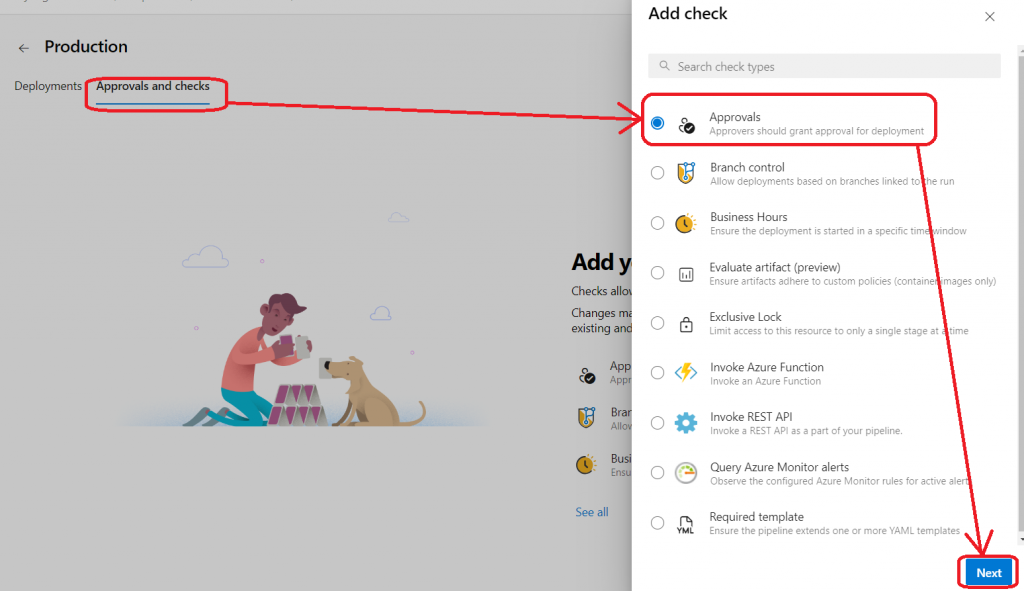Click the Invoke Azure Function lightning icon

coord(686,372)
